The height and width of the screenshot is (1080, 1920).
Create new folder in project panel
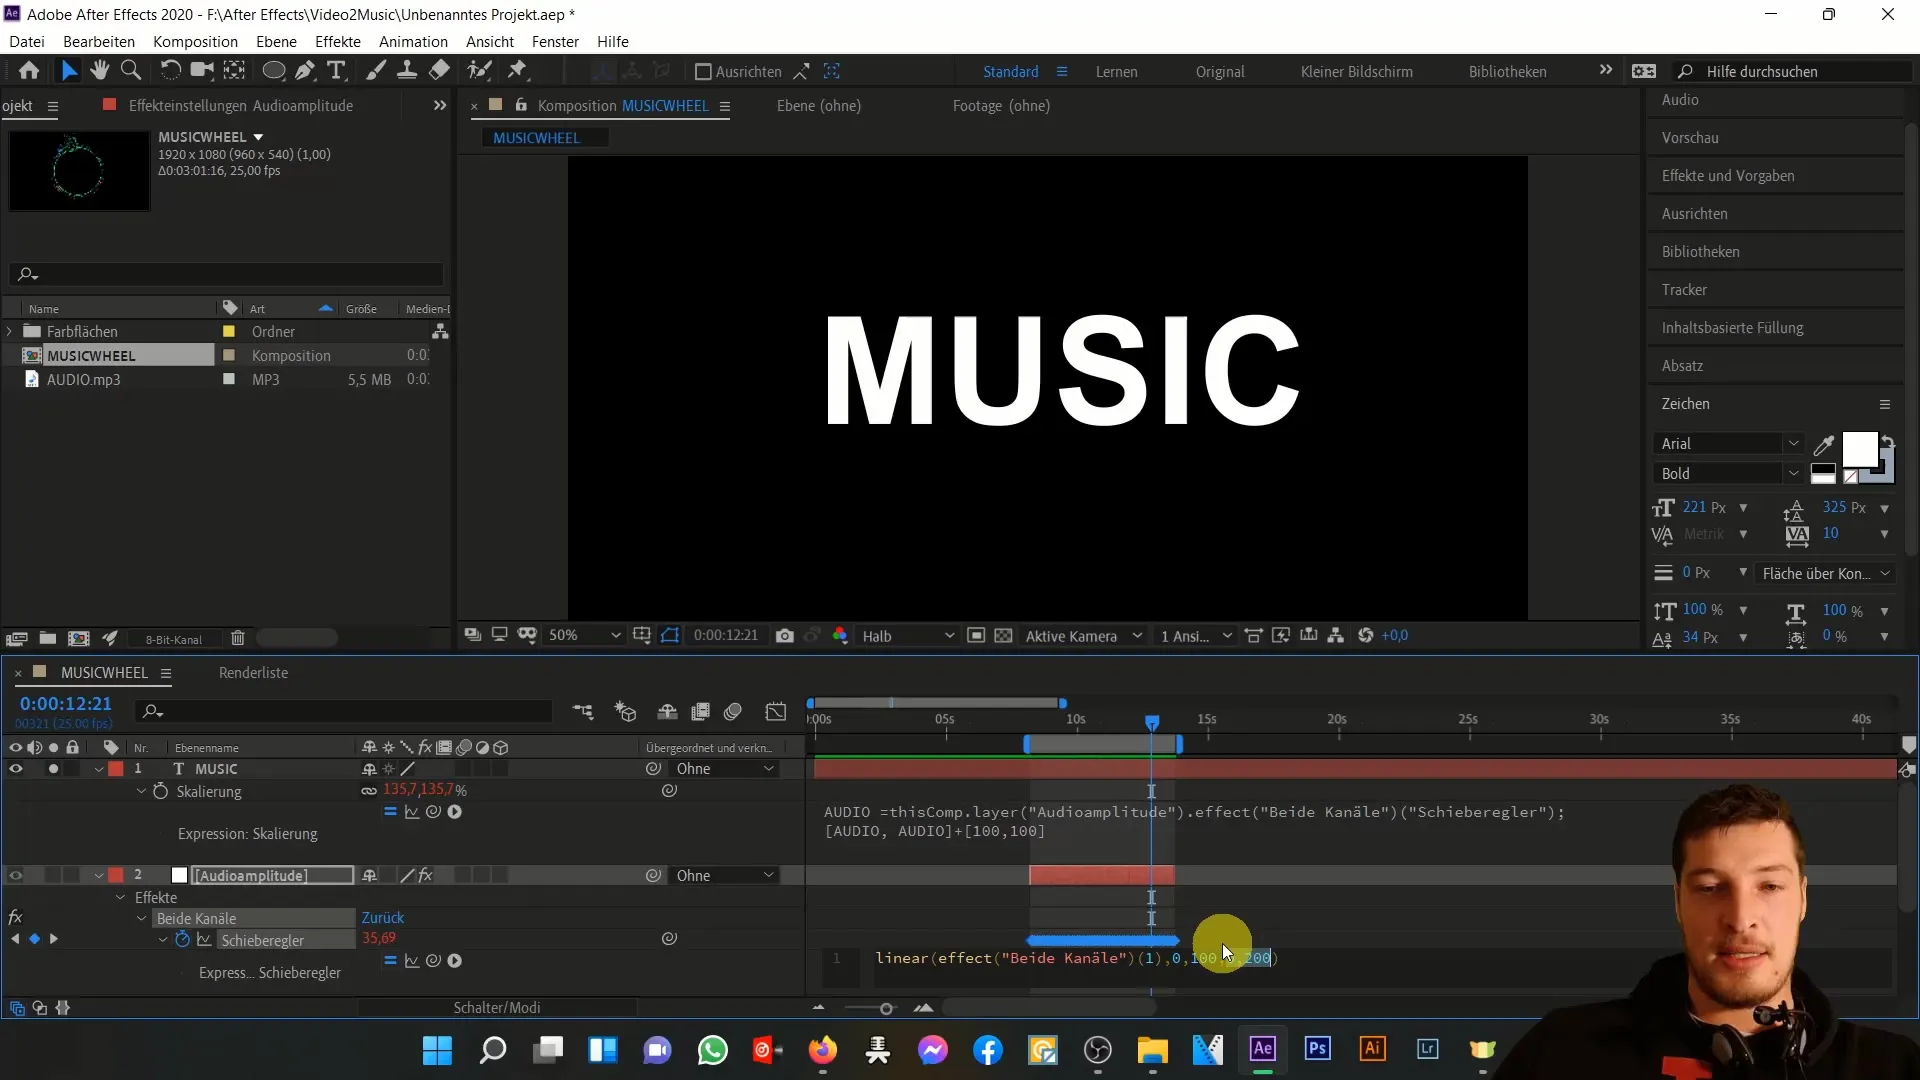[47, 638]
